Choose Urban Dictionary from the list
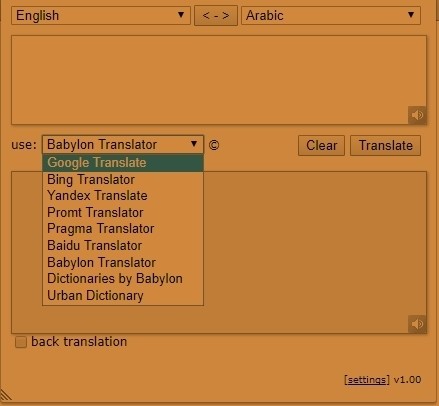Image resolution: width=439 pixels, height=406 pixels. click(x=123, y=295)
